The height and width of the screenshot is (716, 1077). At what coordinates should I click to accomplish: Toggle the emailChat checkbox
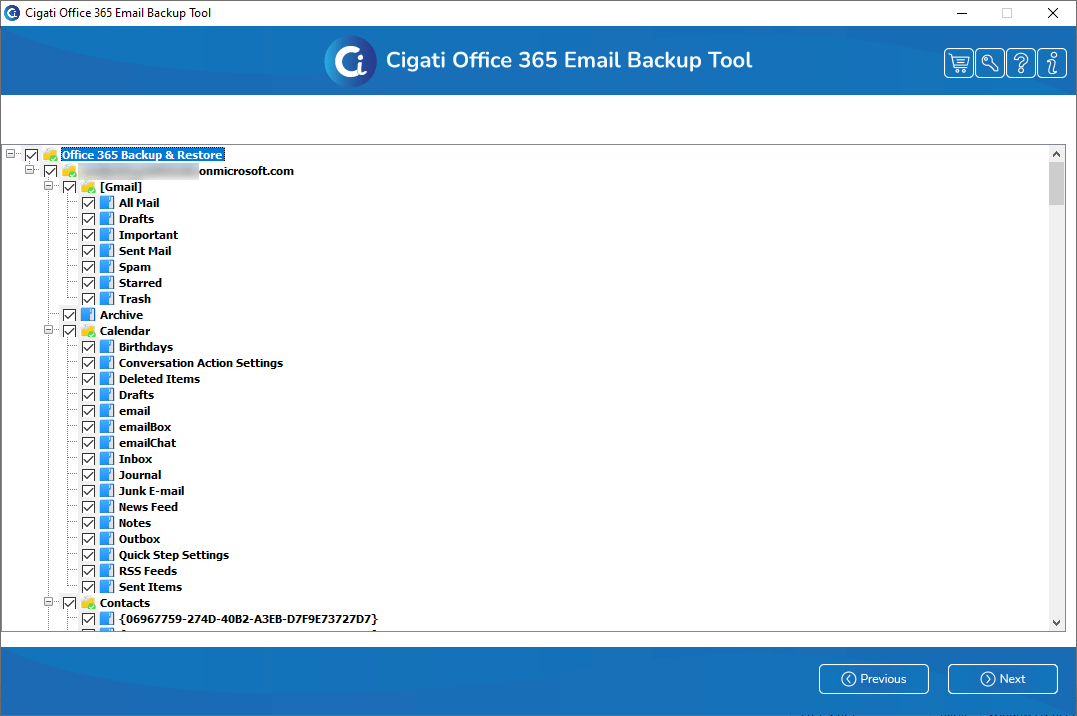pyautogui.click(x=89, y=443)
